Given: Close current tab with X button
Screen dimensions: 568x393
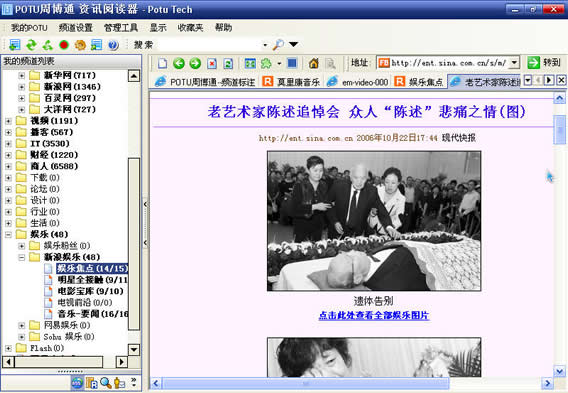Looking at the screenshot, I should (x=561, y=80).
